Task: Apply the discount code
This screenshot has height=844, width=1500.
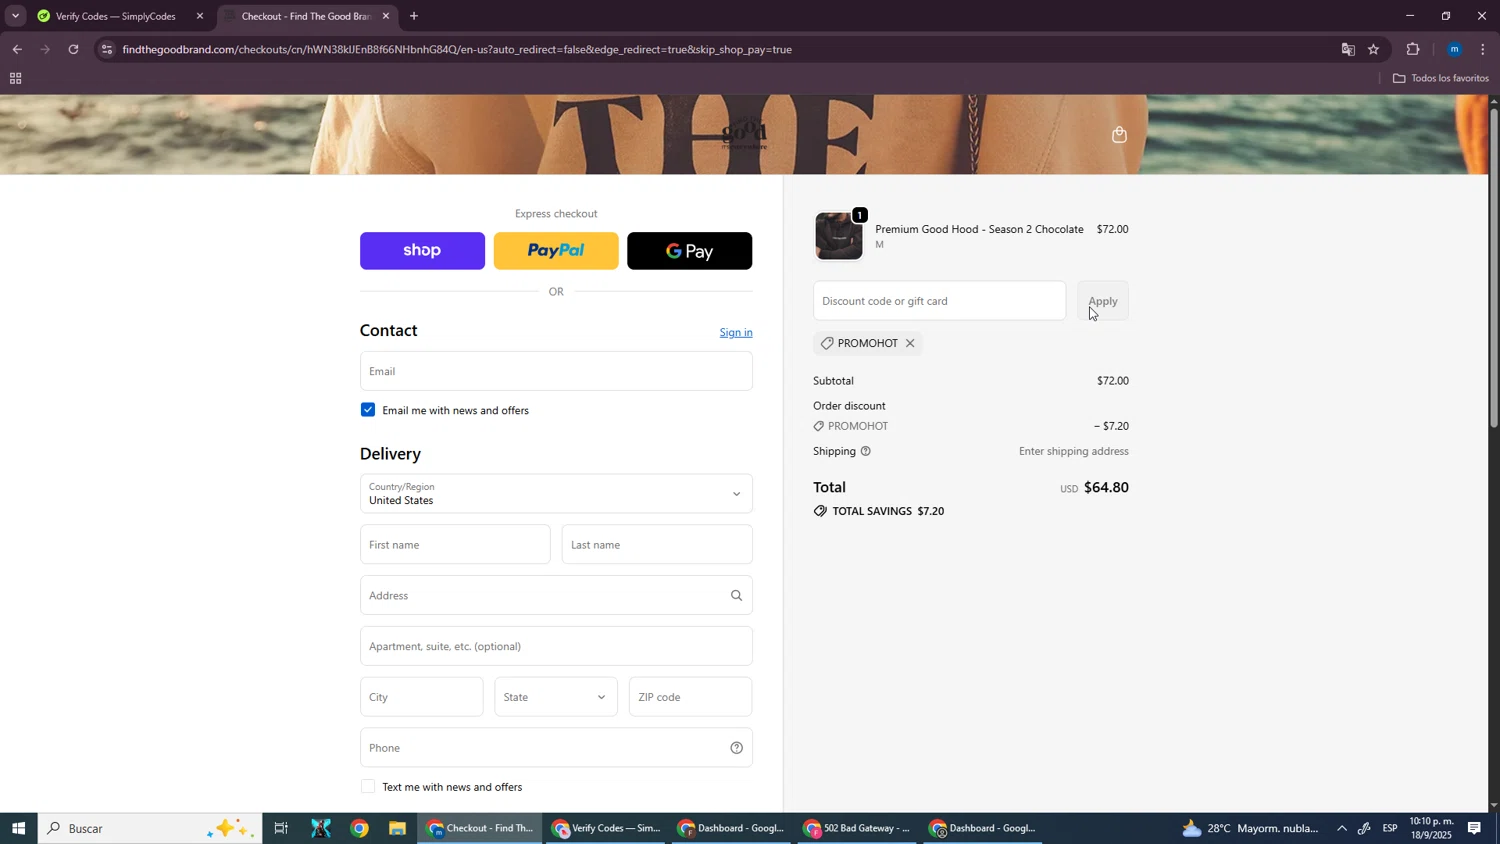Action: click(x=1103, y=301)
